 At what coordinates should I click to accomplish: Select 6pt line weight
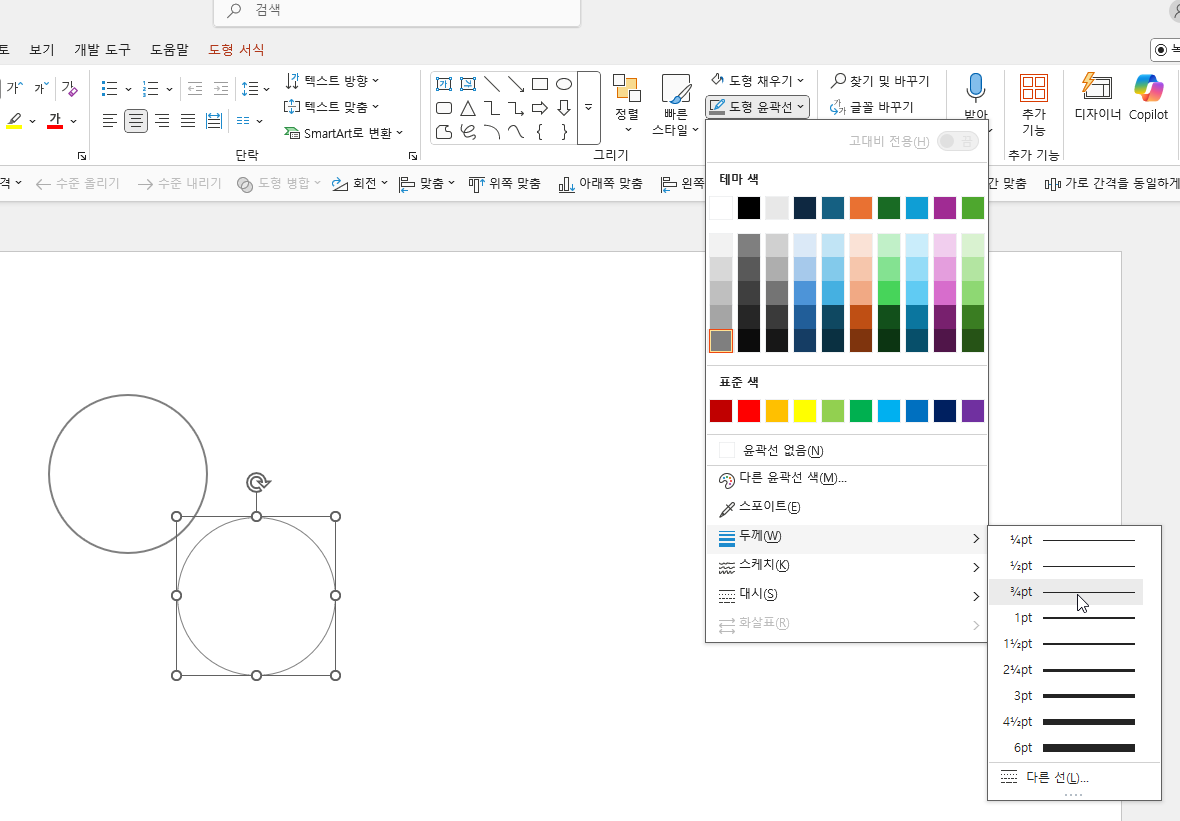point(1066,748)
